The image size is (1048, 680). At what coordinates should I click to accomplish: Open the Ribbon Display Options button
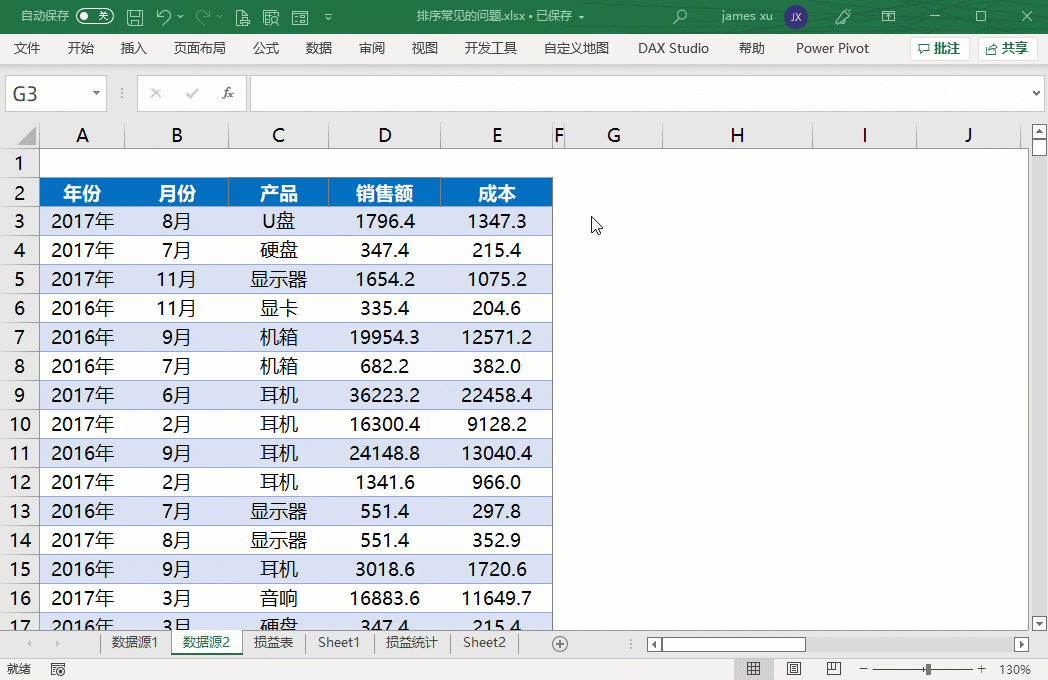click(x=888, y=17)
